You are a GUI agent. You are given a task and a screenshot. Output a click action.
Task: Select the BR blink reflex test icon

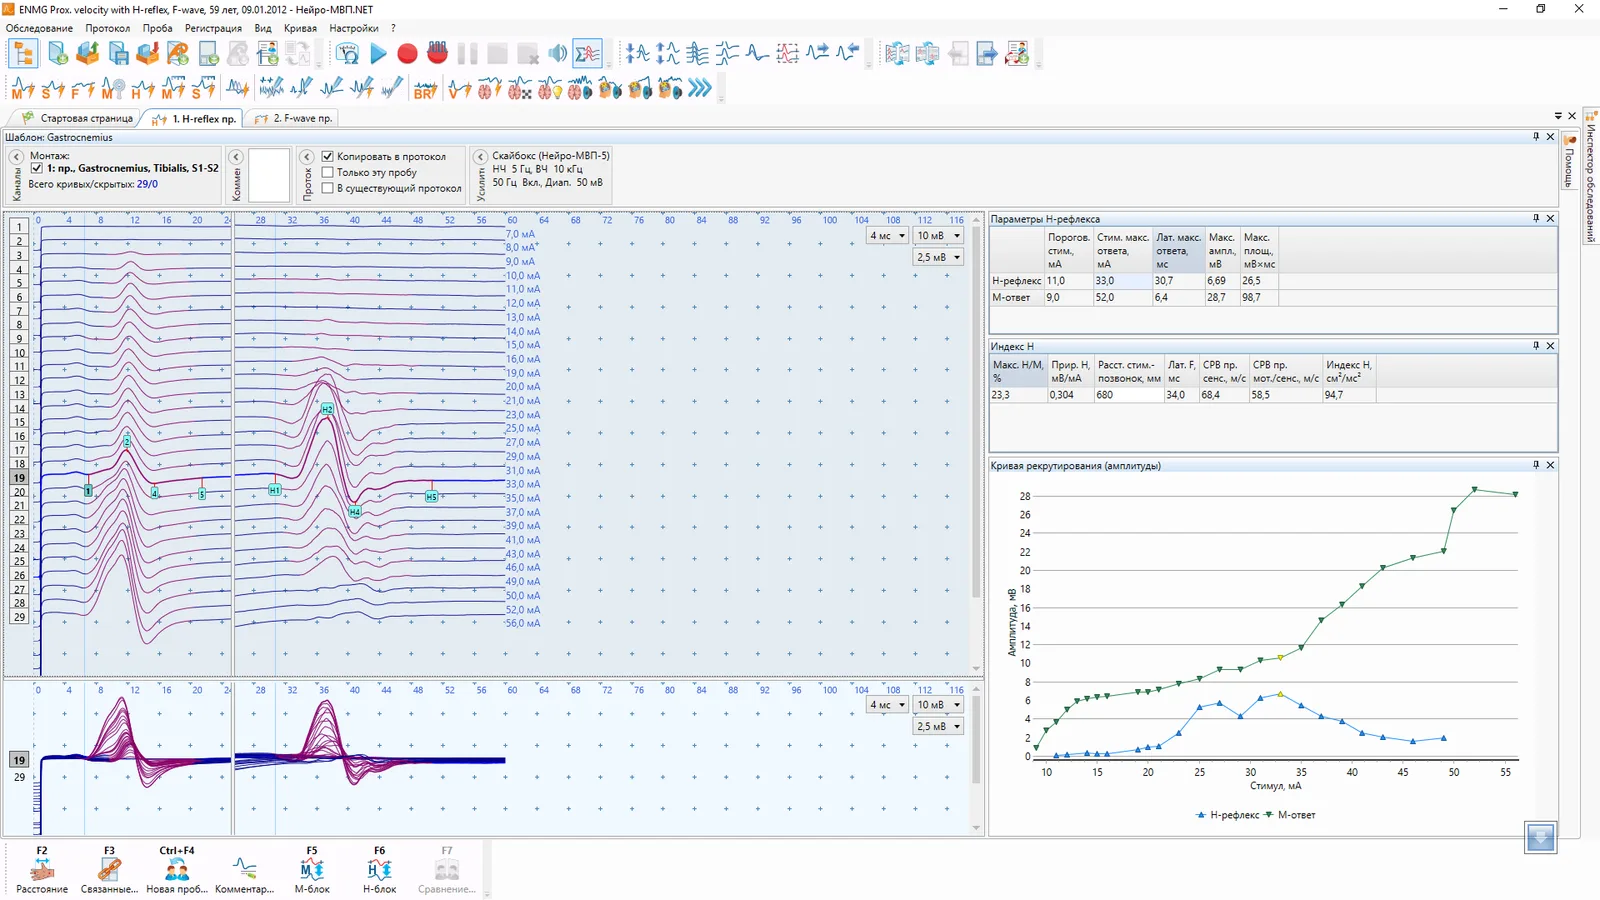425,89
